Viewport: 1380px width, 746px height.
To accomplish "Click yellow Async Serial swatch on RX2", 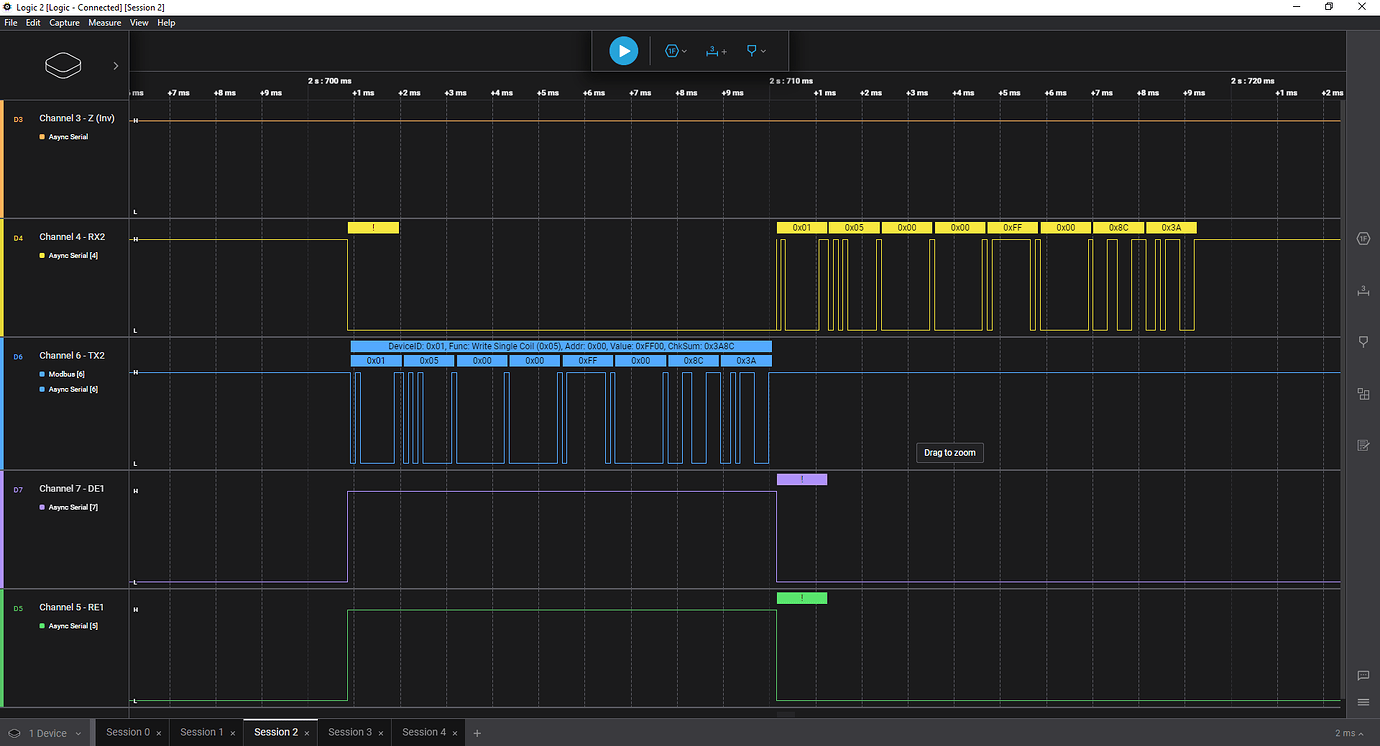I will point(42,256).
